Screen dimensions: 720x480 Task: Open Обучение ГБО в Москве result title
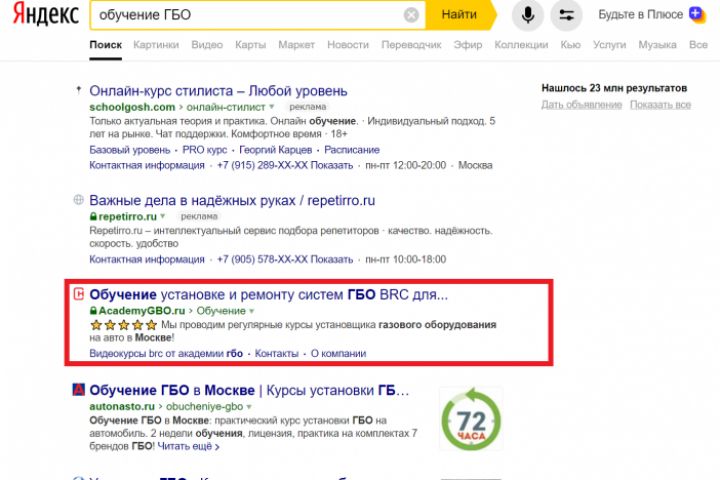[x=249, y=390]
